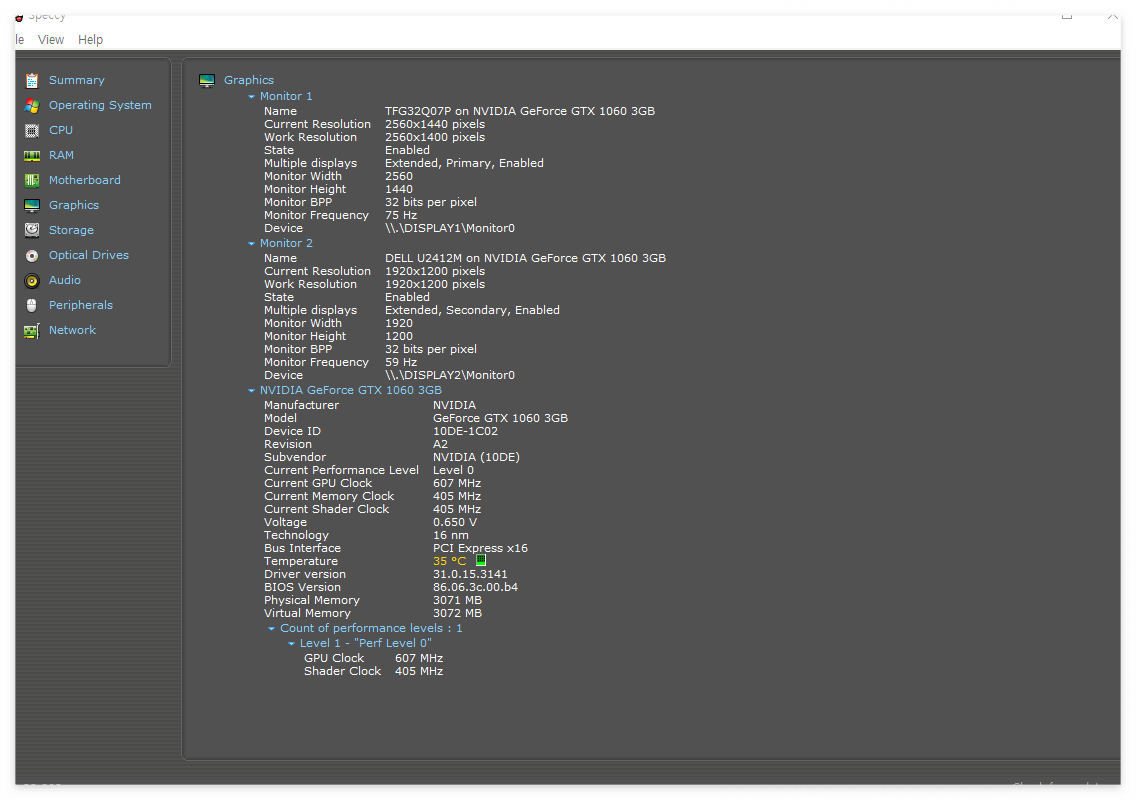Click the CPU chip icon
This screenshot has height=800, width=1136.
[x=32, y=130]
